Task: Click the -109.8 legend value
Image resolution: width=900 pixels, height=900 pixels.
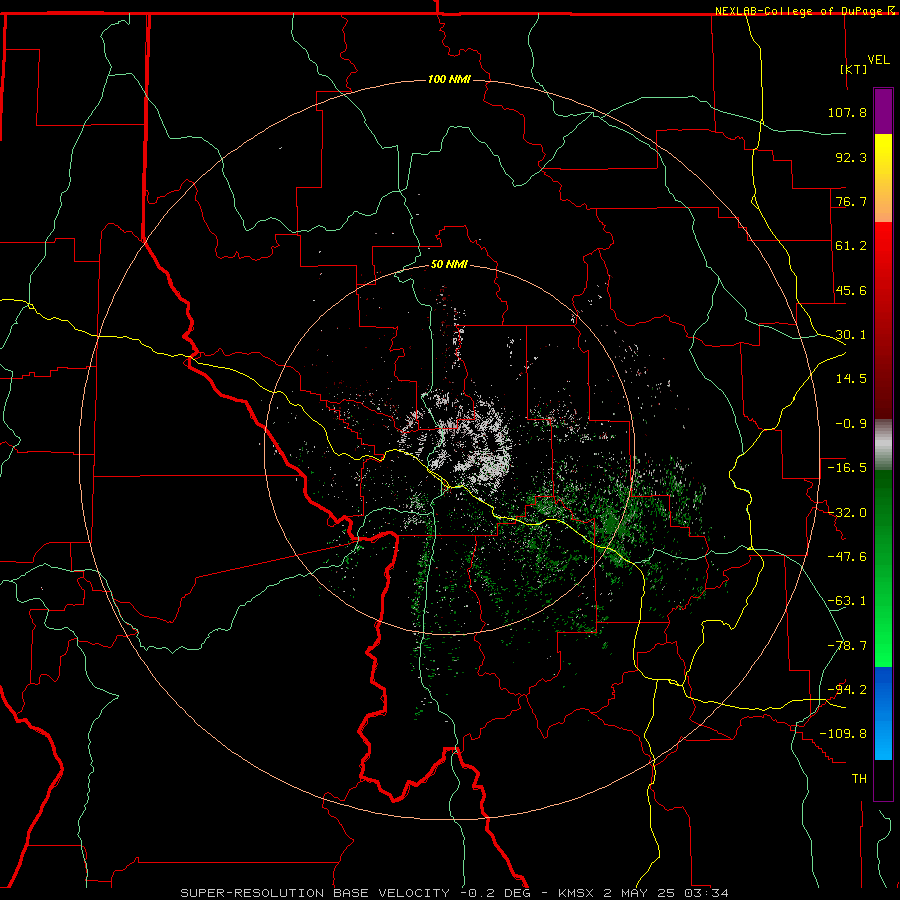Action: 843,734
